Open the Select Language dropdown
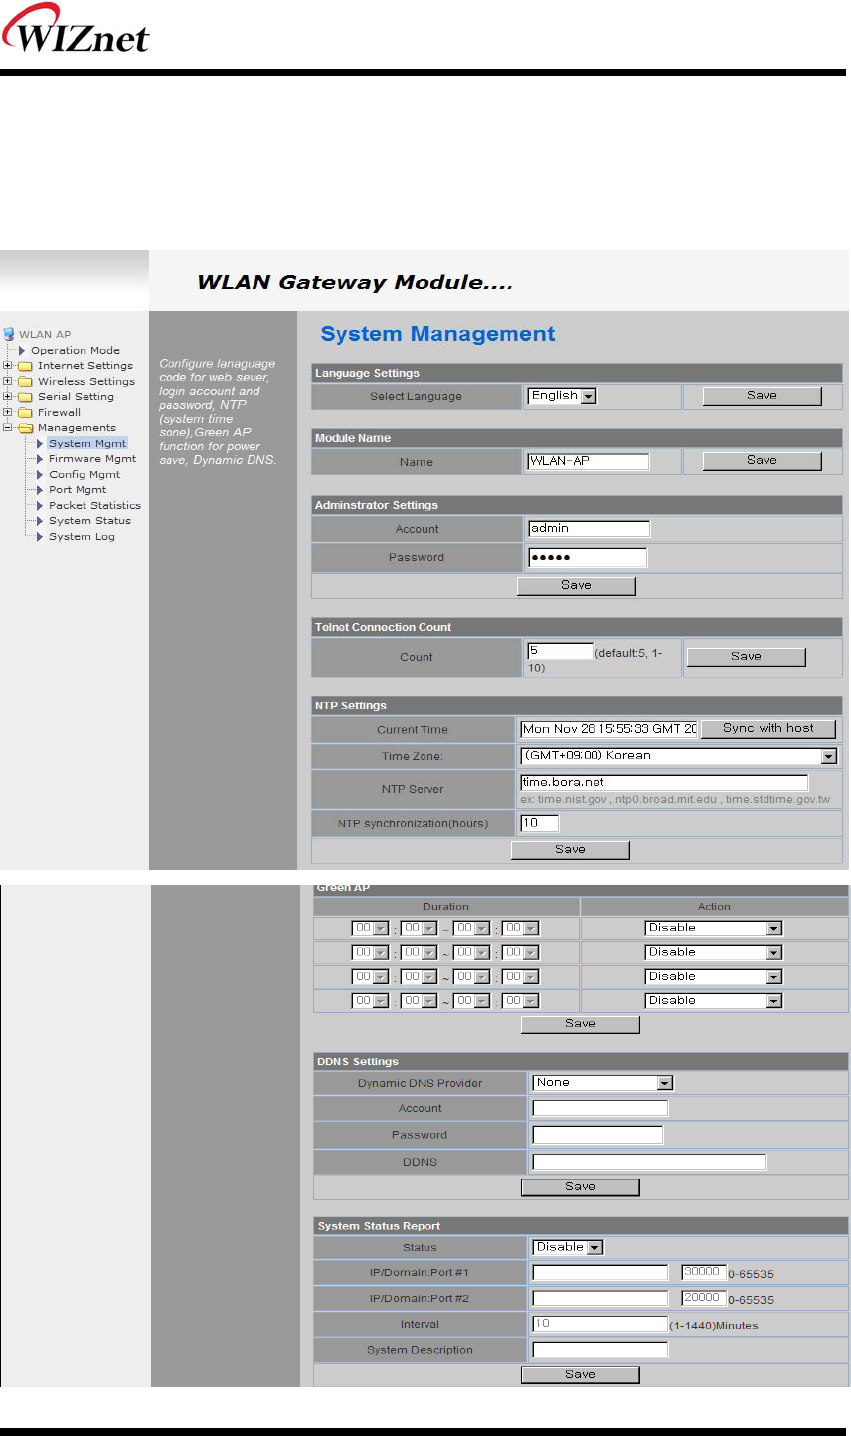Image resolution: width=851 pixels, height=1436 pixels. click(x=562, y=396)
